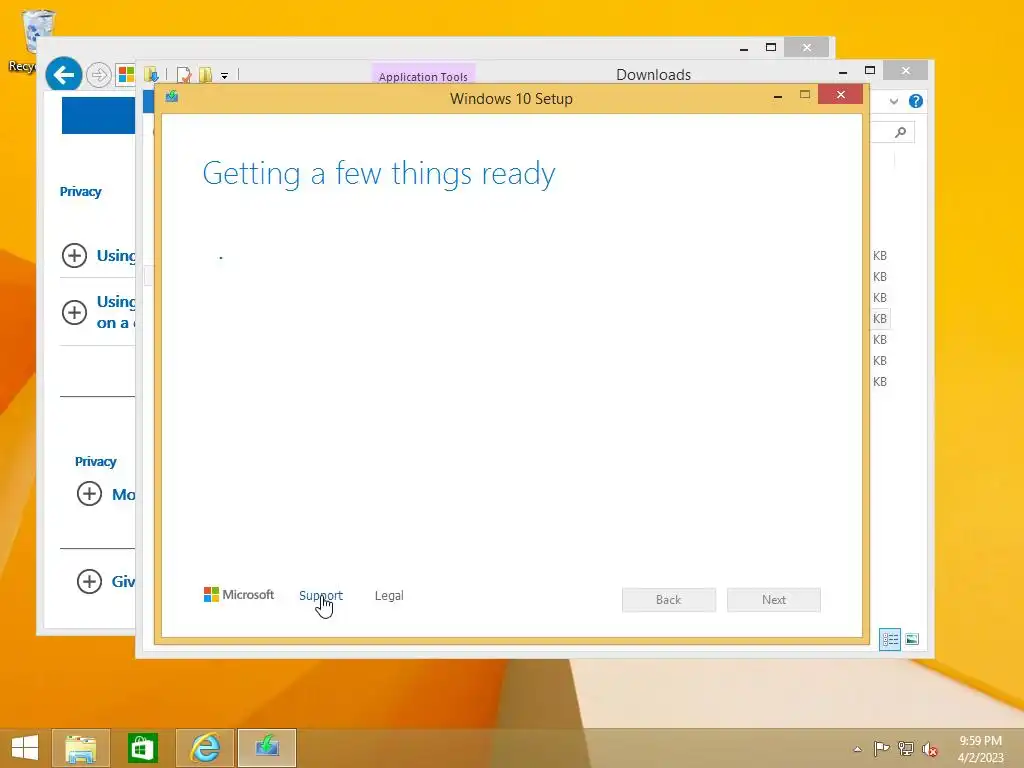Click the Back button in Setup
1024x768 pixels.
point(669,600)
